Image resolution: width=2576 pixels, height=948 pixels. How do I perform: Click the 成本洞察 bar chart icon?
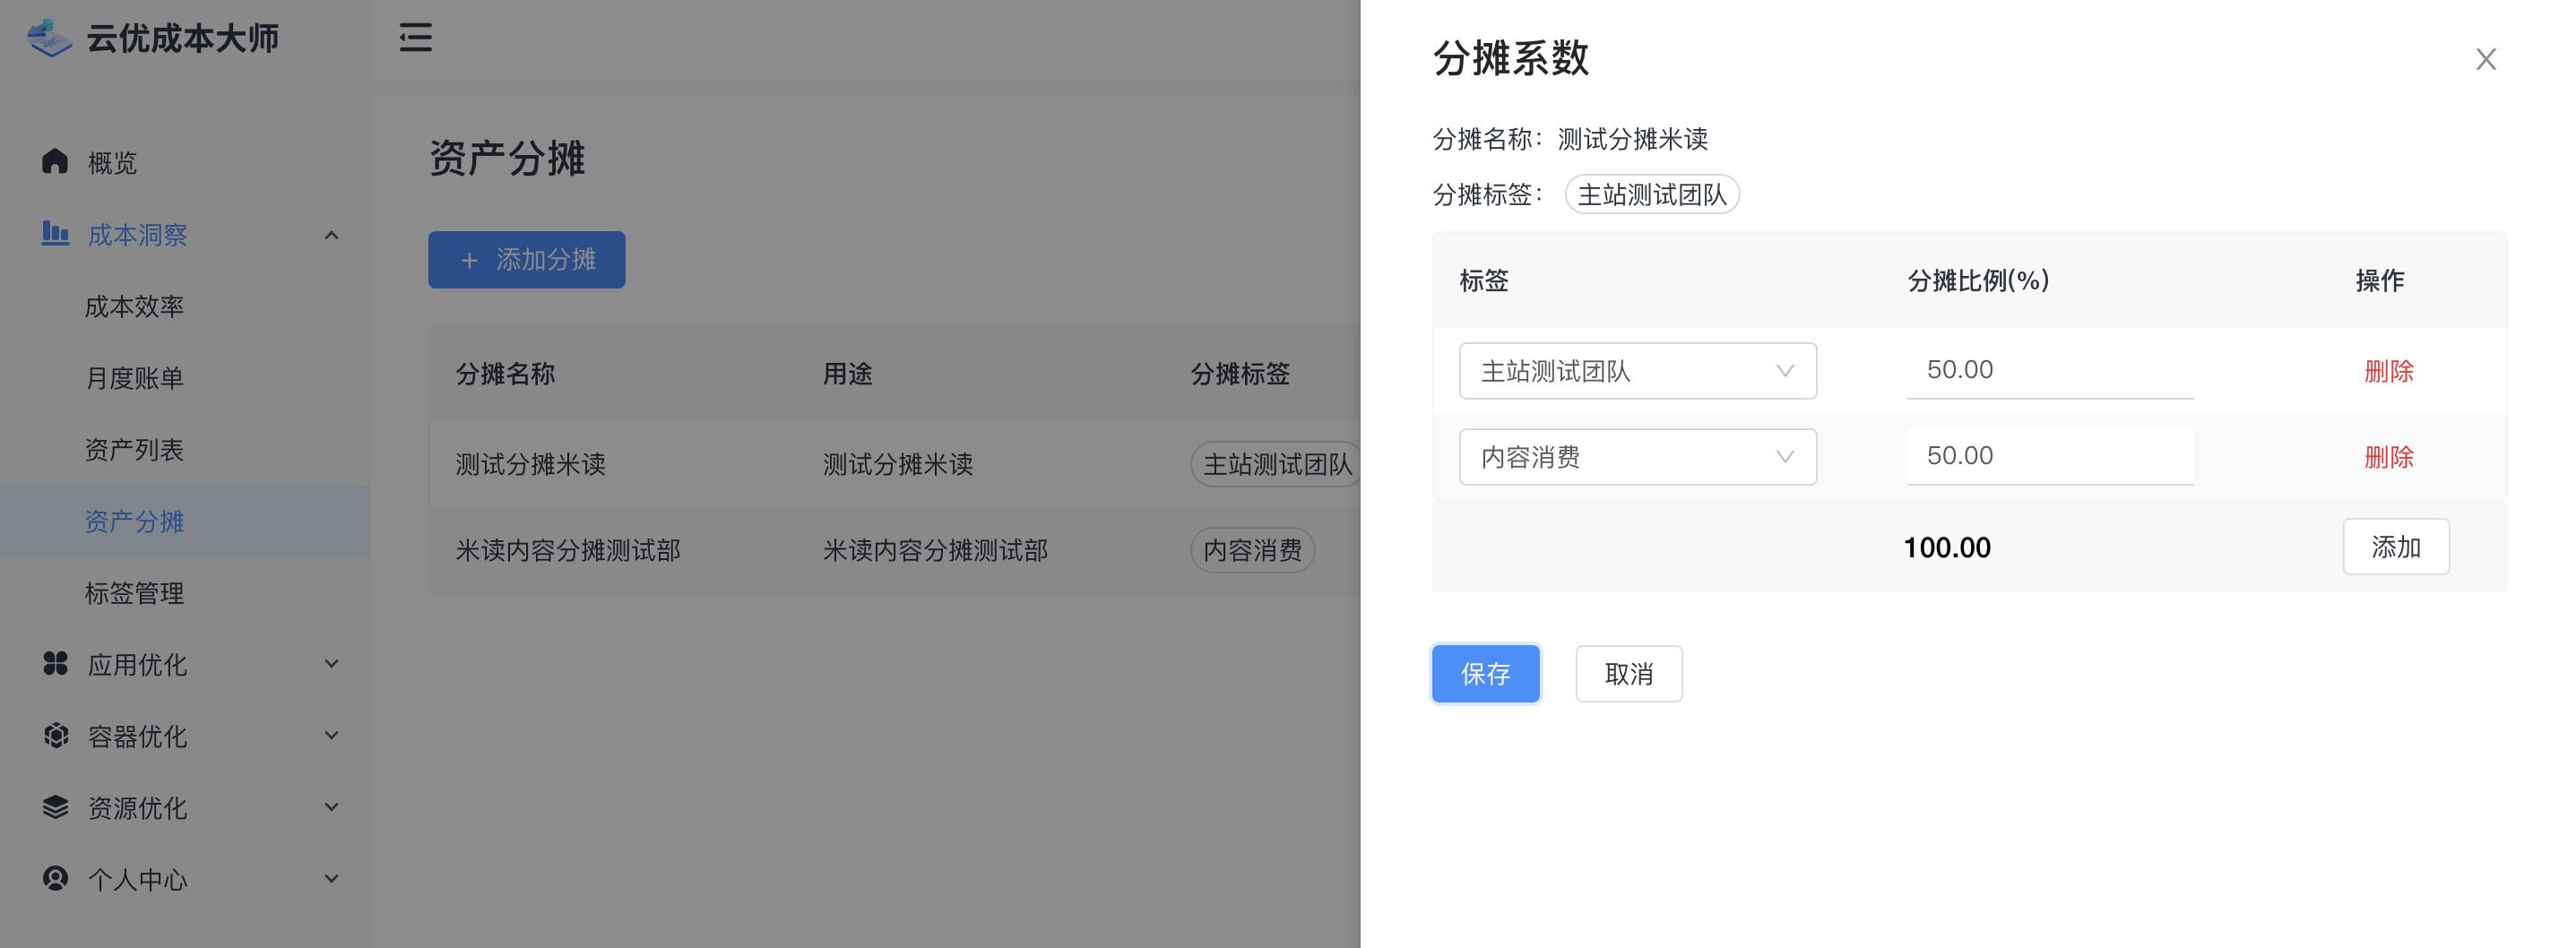55,234
